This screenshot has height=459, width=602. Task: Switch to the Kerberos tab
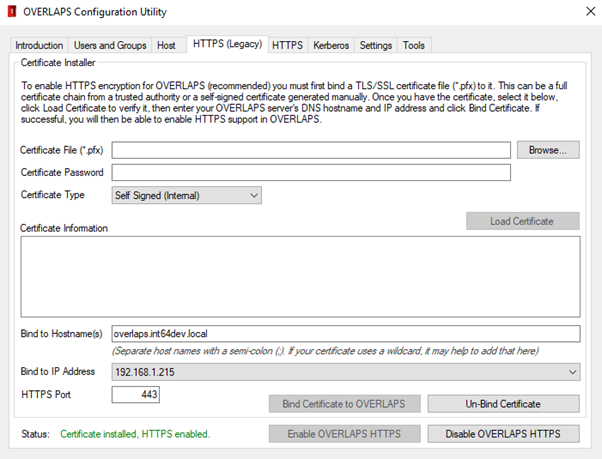(331, 45)
